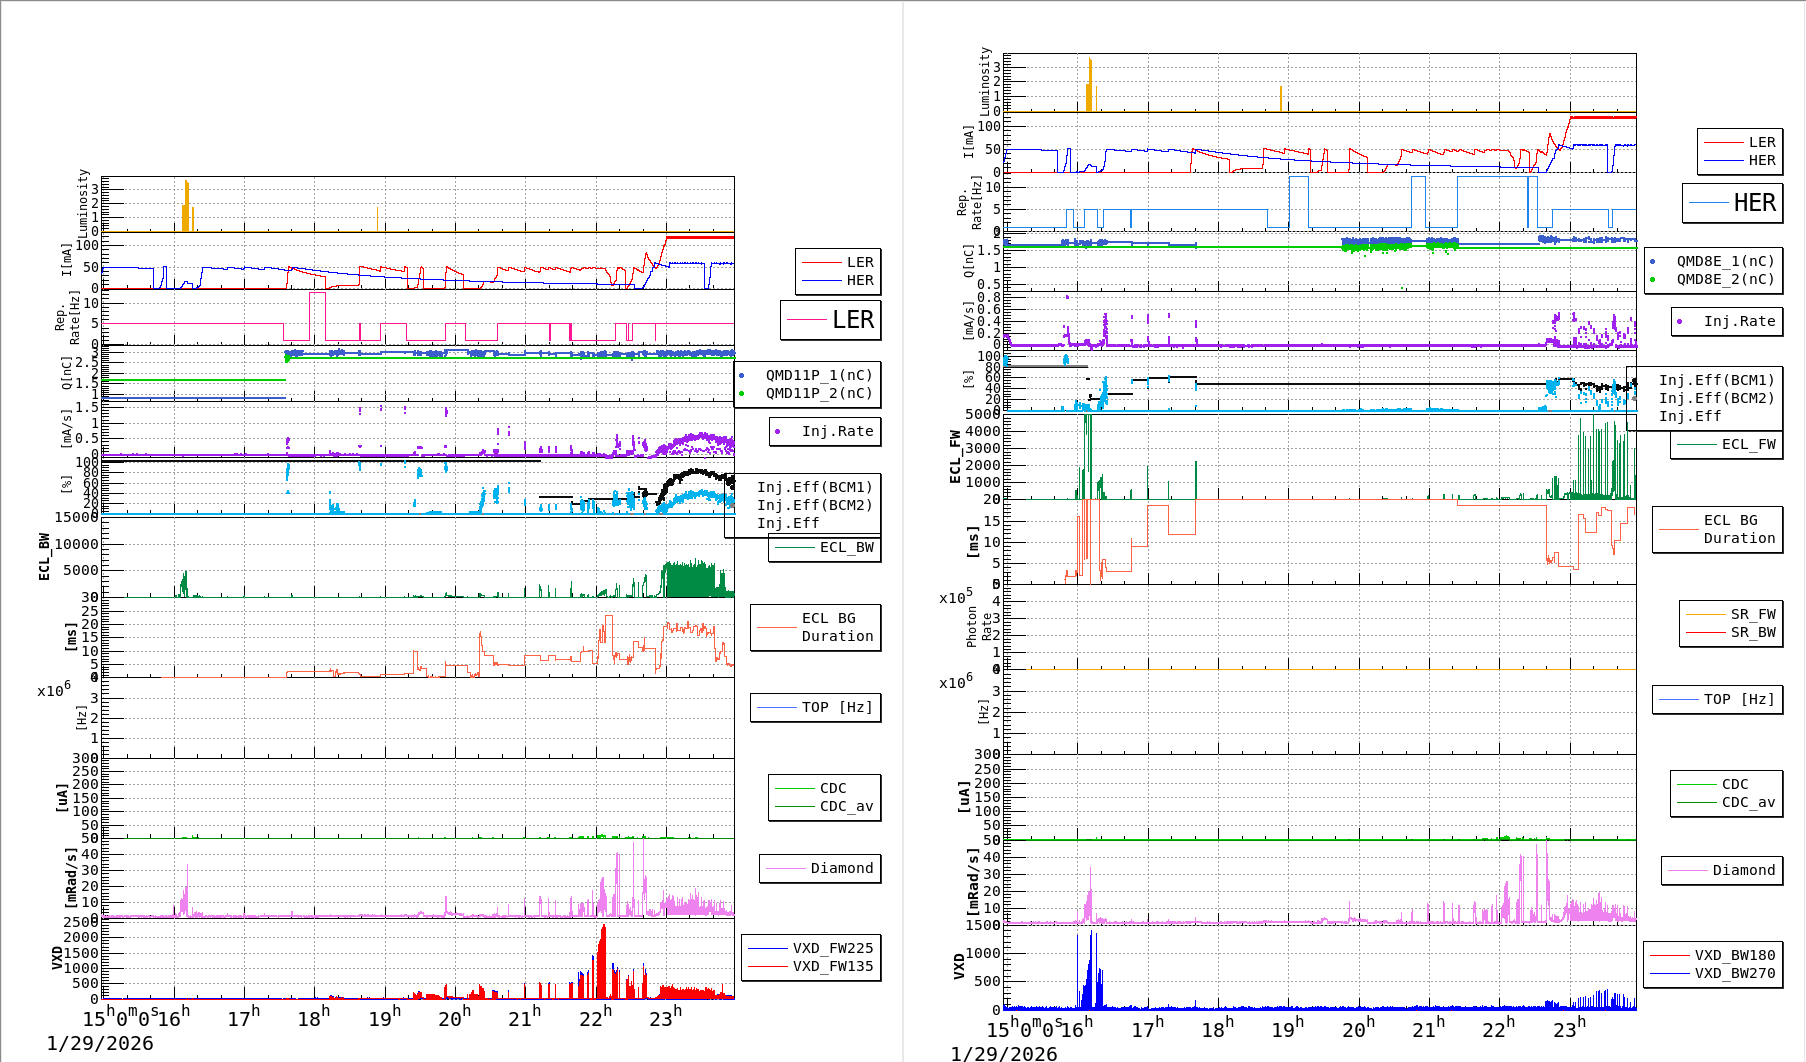Click the orange luminosity spike in LER plot
Image resolution: width=1806 pixels, height=1062 pixels.
[x=186, y=207]
